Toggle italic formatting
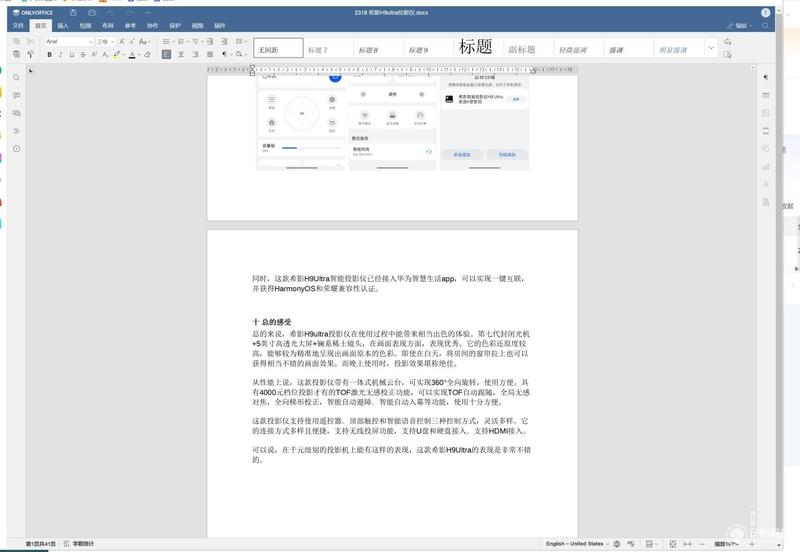The image size is (800, 552). [x=60, y=54]
